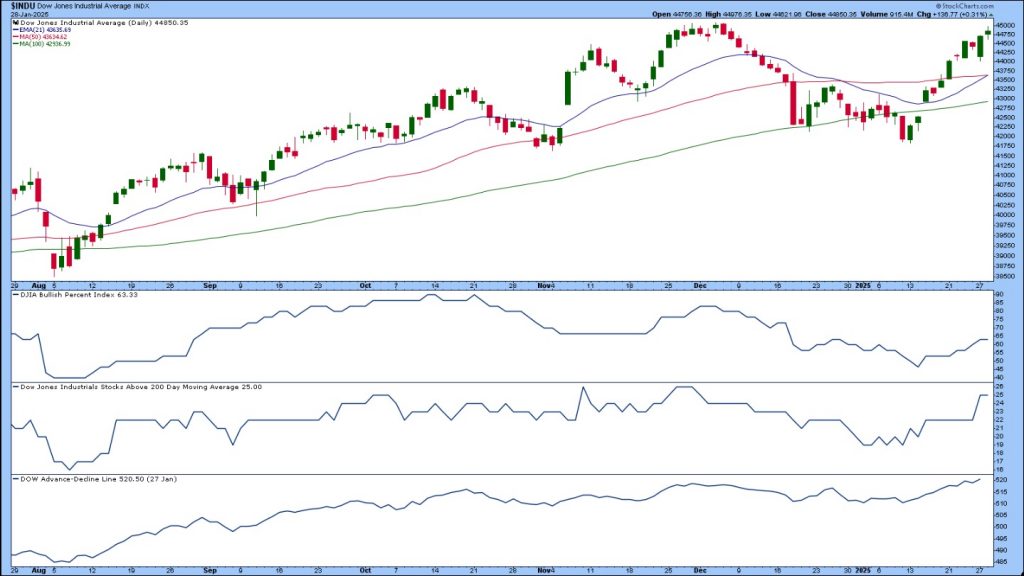Click '2025' on the bottom date axis
The height and width of the screenshot is (576, 1024).
pyautogui.click(x=863, y=570)
